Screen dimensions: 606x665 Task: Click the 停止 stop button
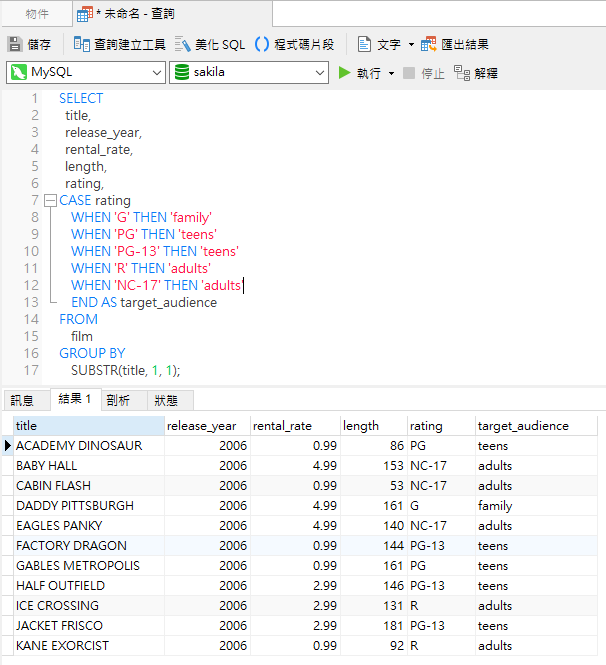point(409,73)
